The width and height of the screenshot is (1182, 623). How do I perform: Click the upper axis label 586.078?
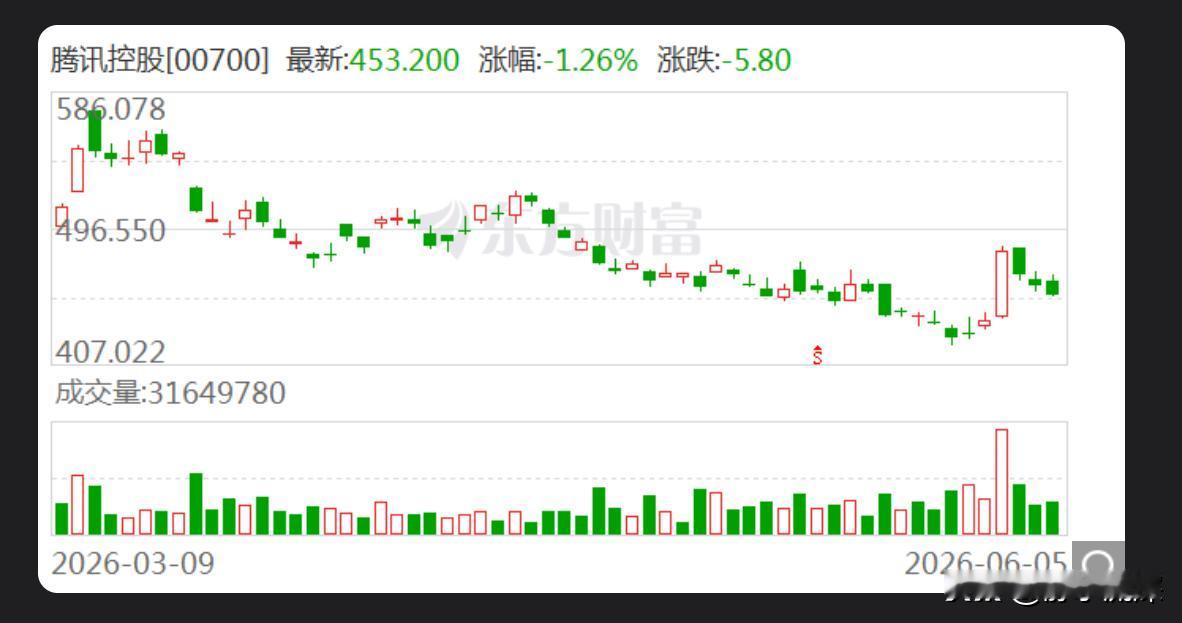coord(111,109)
